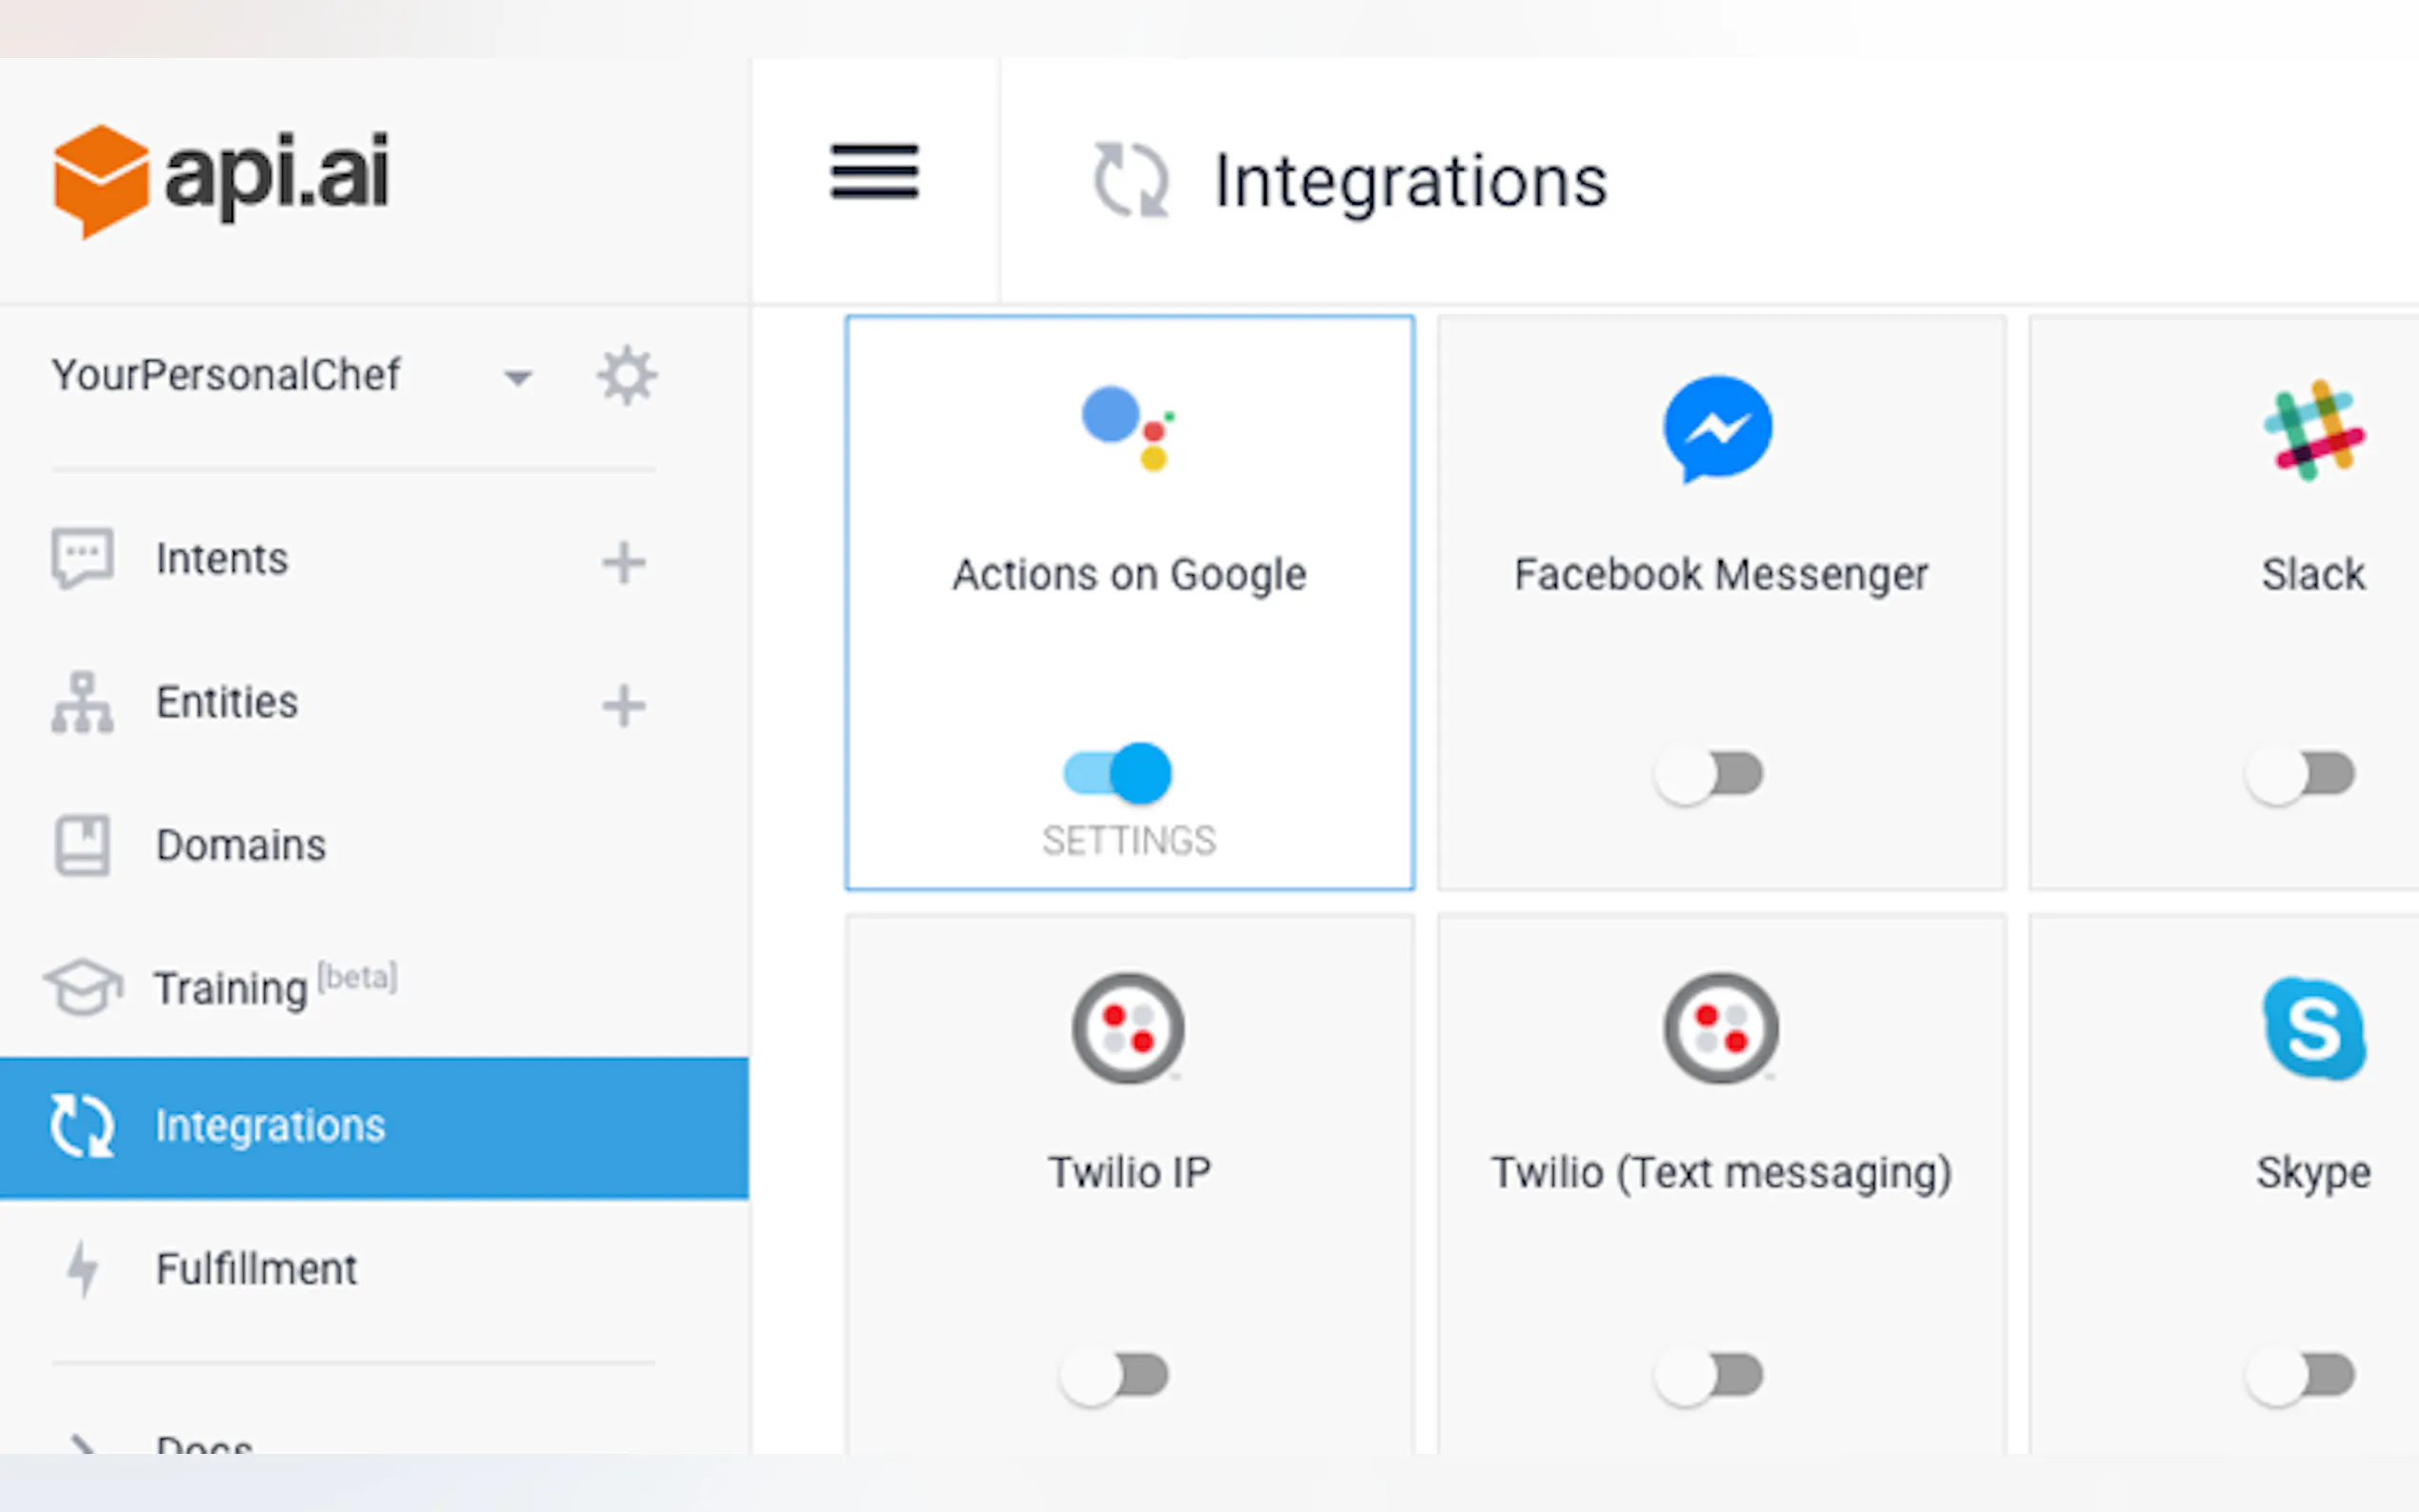Click the Skype logo icon
2419x1512 pixels.
point(2313,1028)
